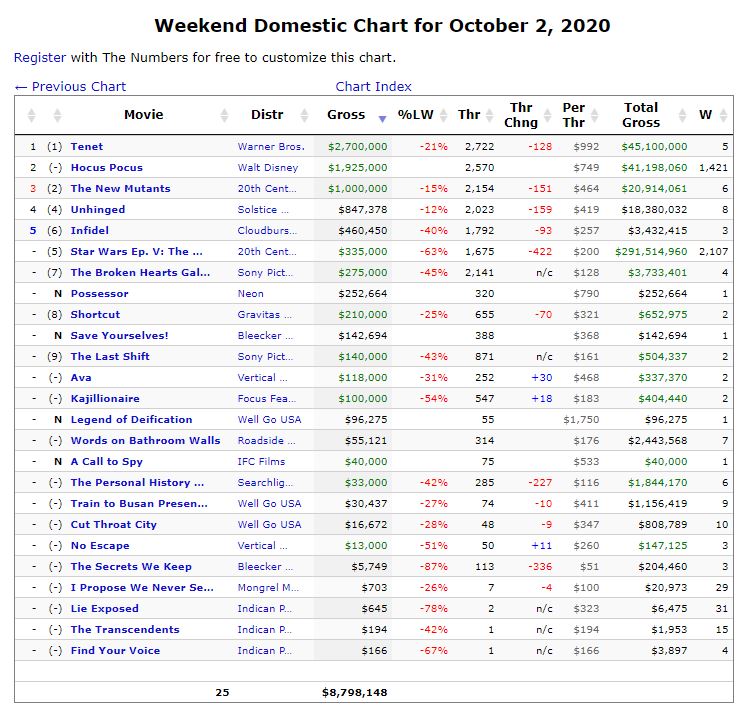The image size is (754, 706).
Task: Open Warner Bros. distributor link
Action: [x=270, y=147]
